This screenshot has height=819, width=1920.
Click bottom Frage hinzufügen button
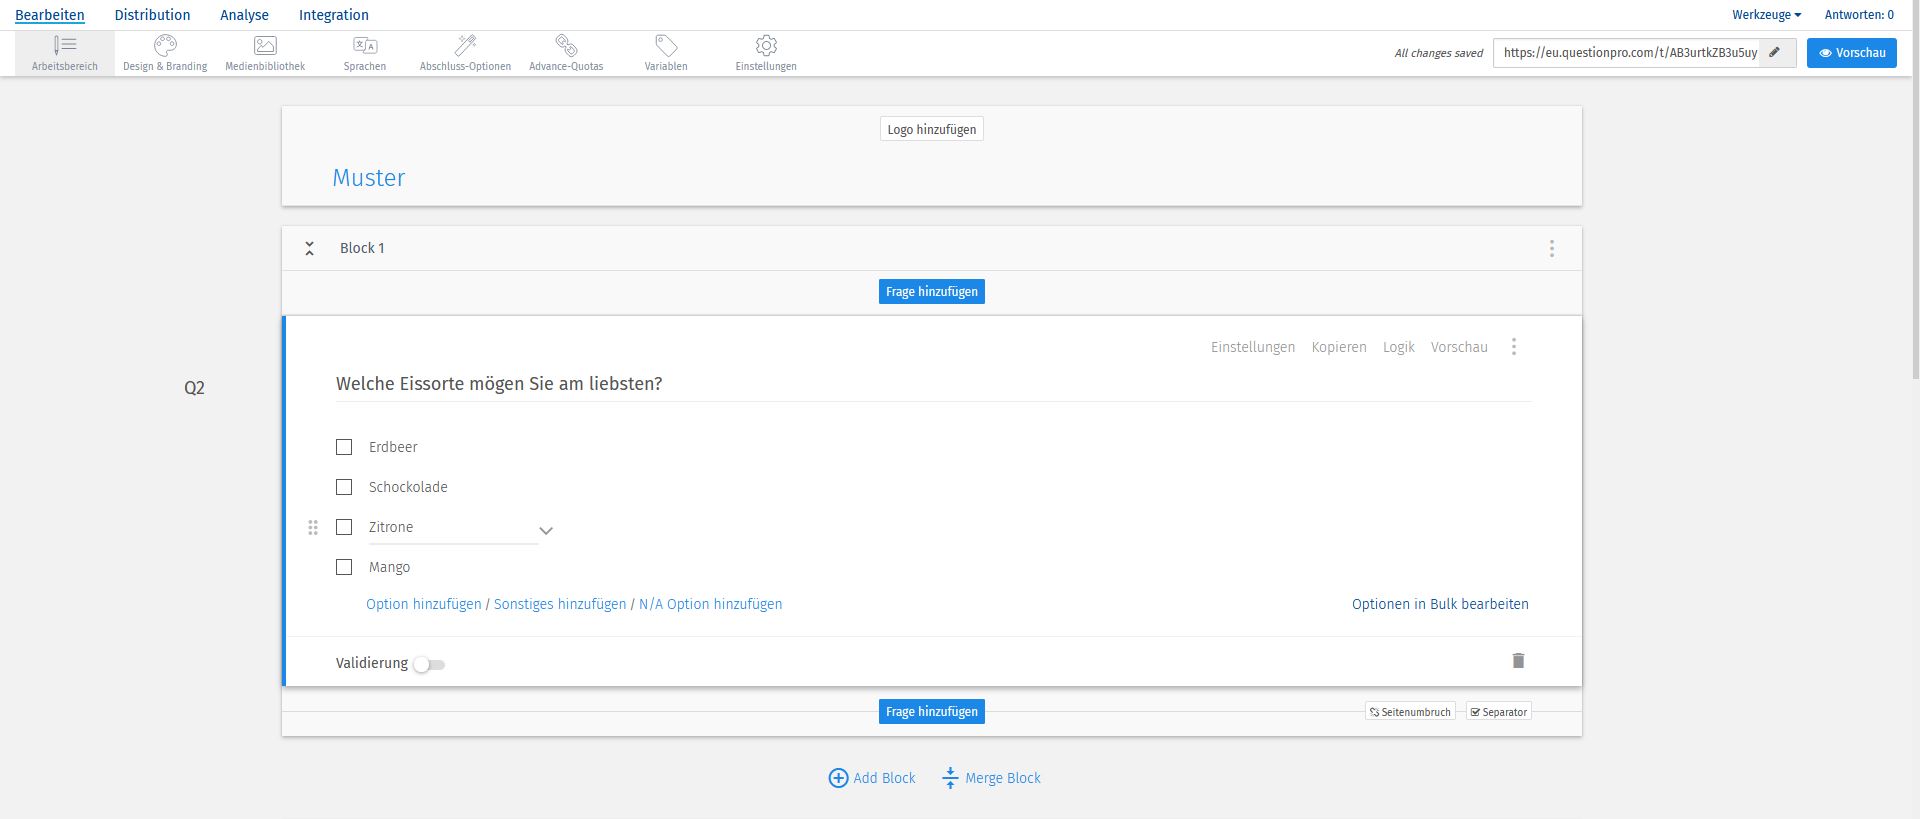(x=932, y=712)
